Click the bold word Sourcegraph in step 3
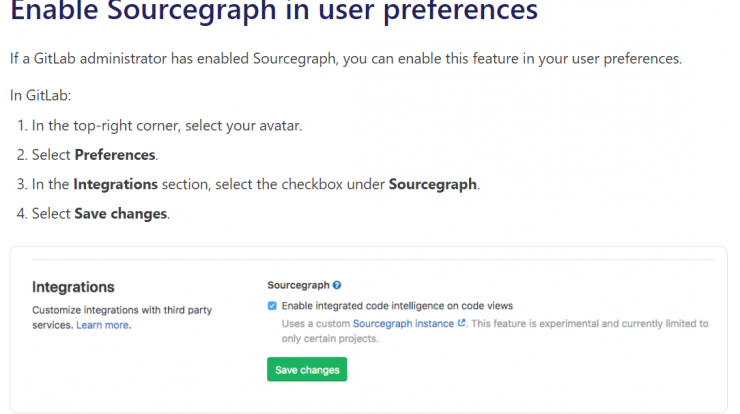This screenshot has width=740, height=414. pyautogui.click(x=432, y=184)
